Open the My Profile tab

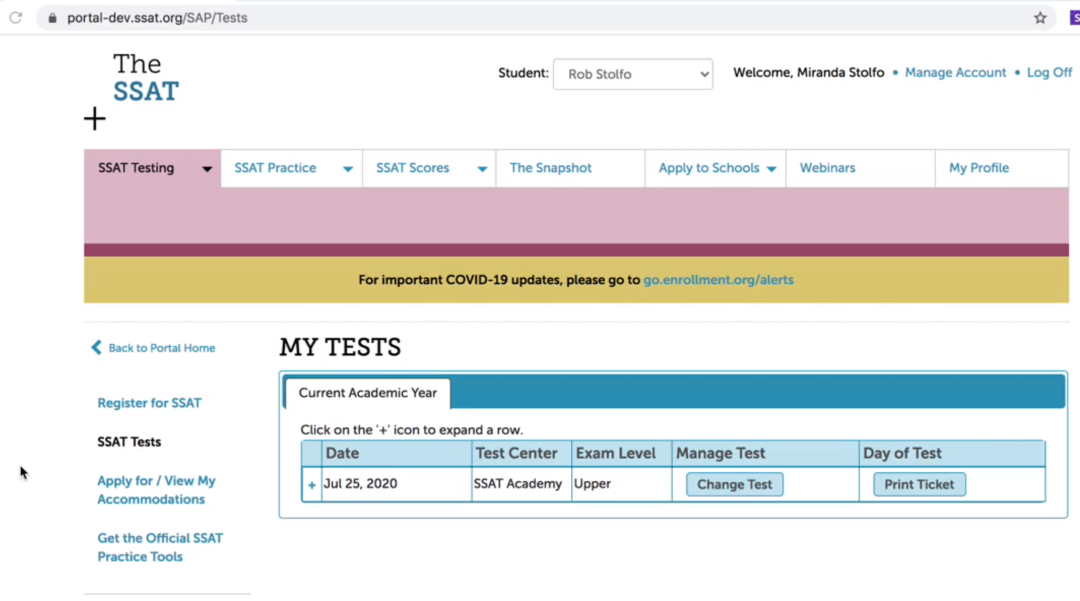pyautogui.click(x=978, y=168)
